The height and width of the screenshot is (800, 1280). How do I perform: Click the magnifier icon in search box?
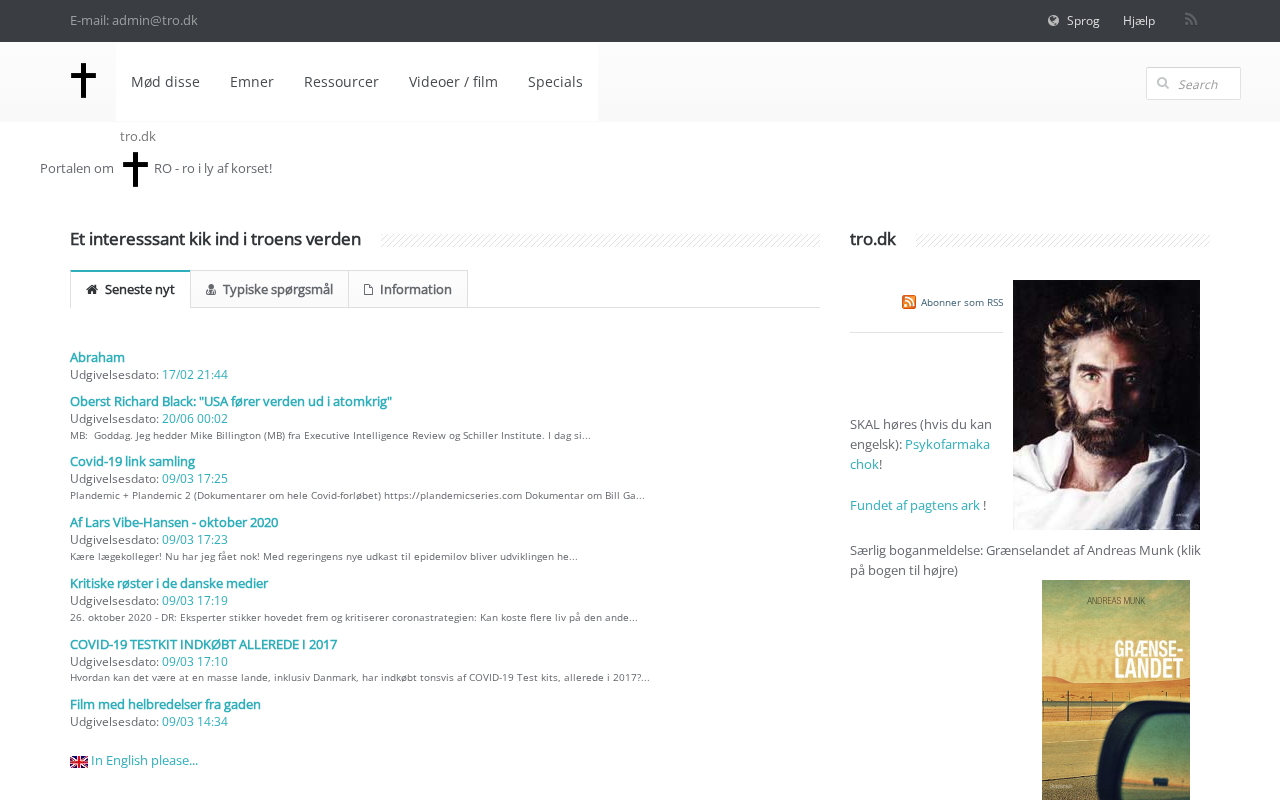[1163, 84]
